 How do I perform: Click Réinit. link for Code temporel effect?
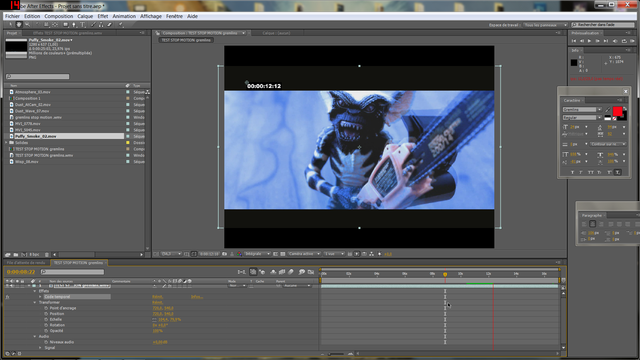click(x=158, y=297)
